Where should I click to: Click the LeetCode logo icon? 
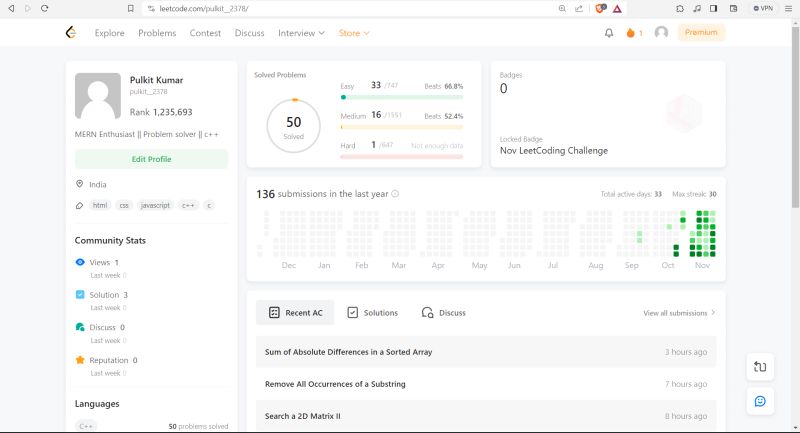coord(71,33)
